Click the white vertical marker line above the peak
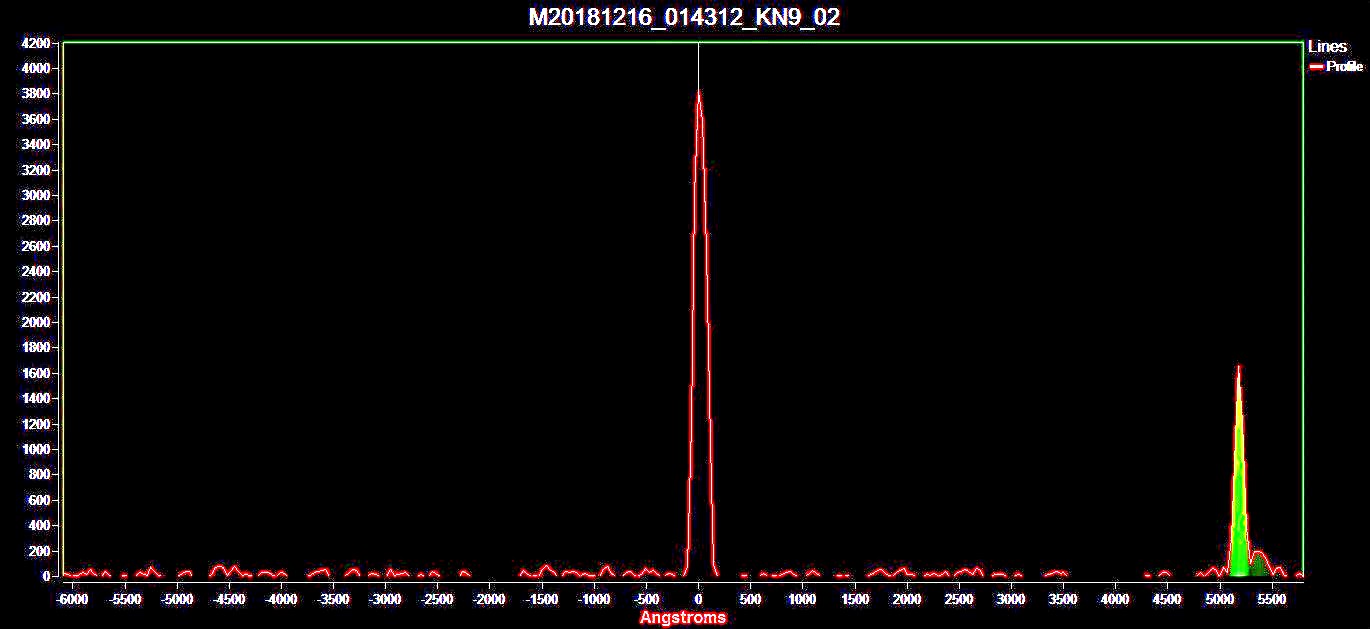 (698, 65)
